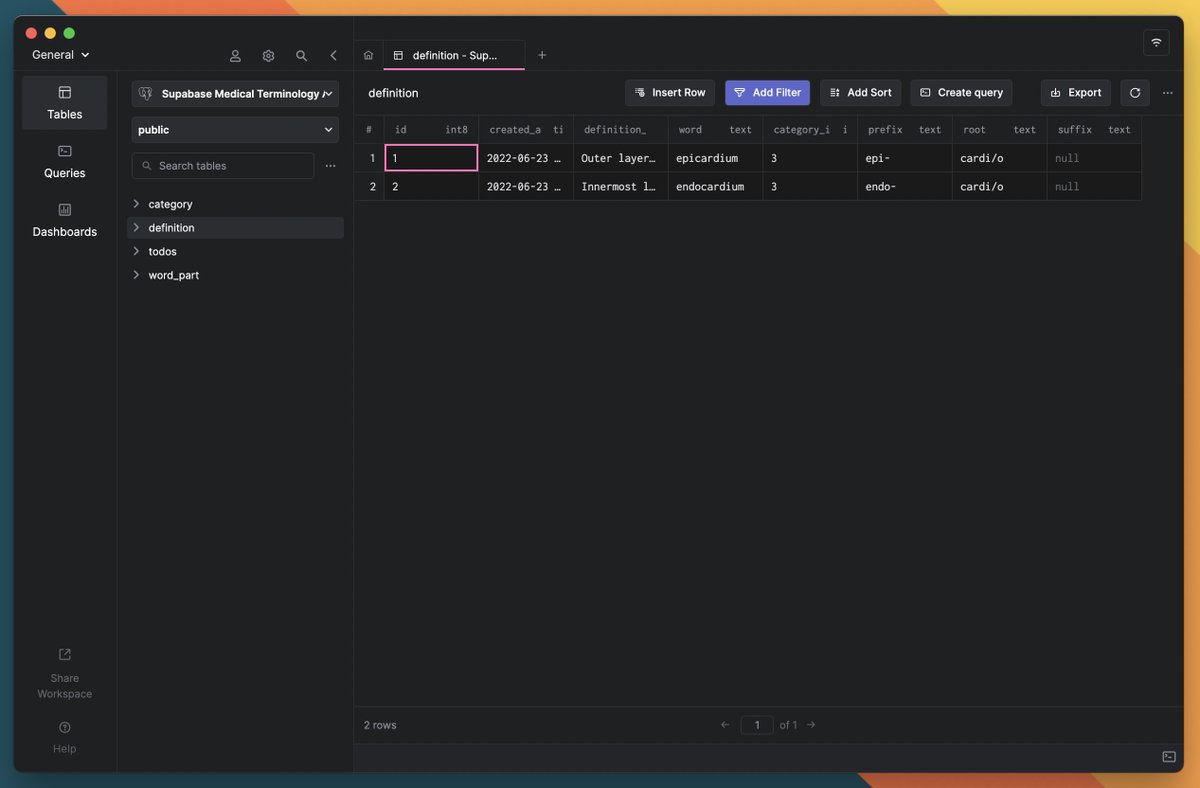This screenshot has width=1200, height=788.
Task: Select the definition_ column header
Action: pos(621,130)
